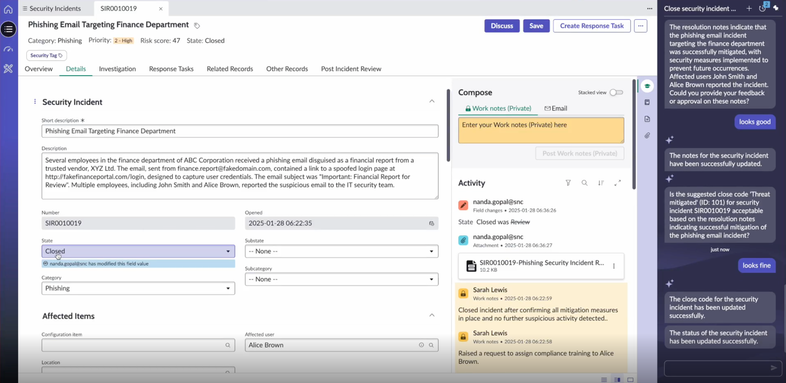Screen dimensions: 786x383
Task: Click the AI sparkle icon in assistant header
Action: pos(776,8)
